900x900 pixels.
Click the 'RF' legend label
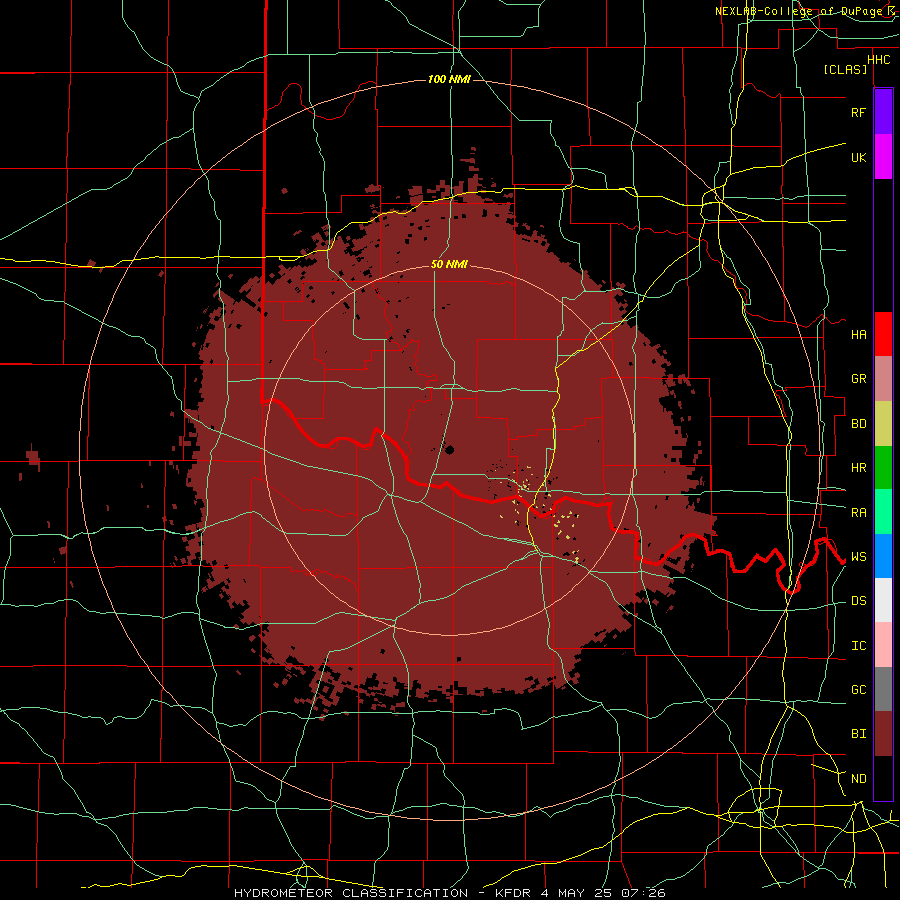click(x=859, y=112)
